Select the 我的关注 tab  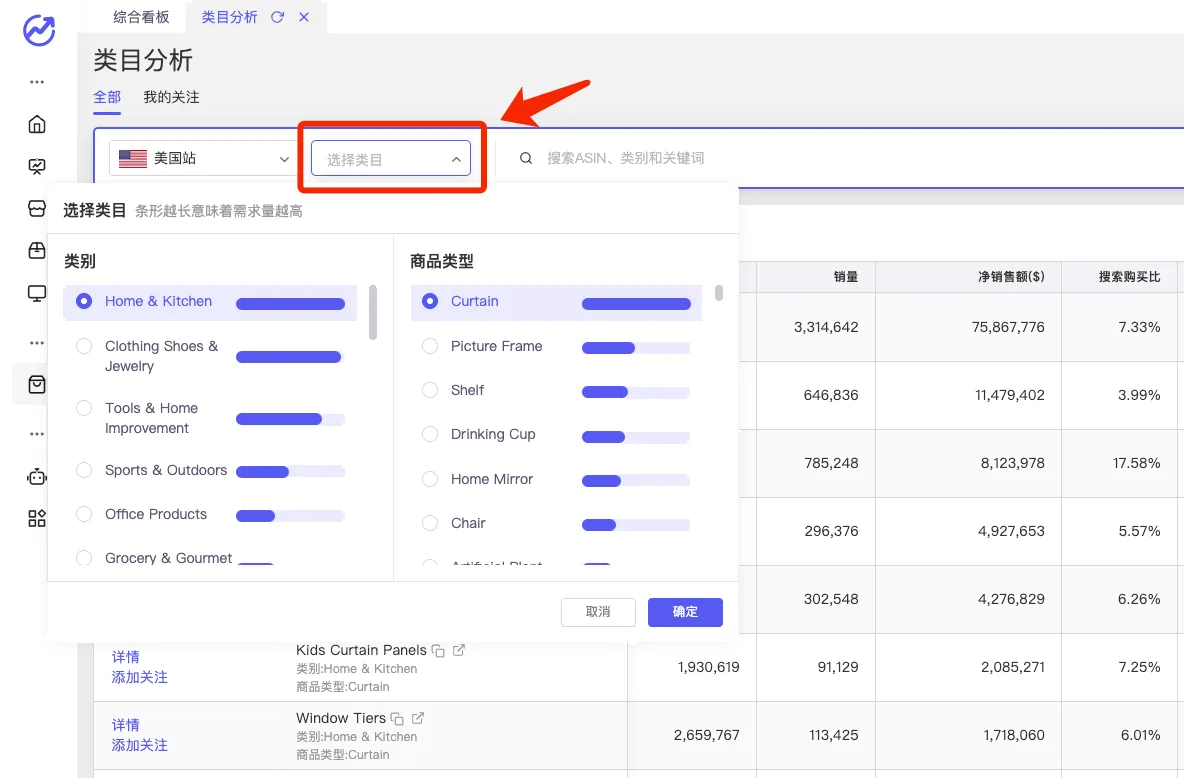coord(171,97)
